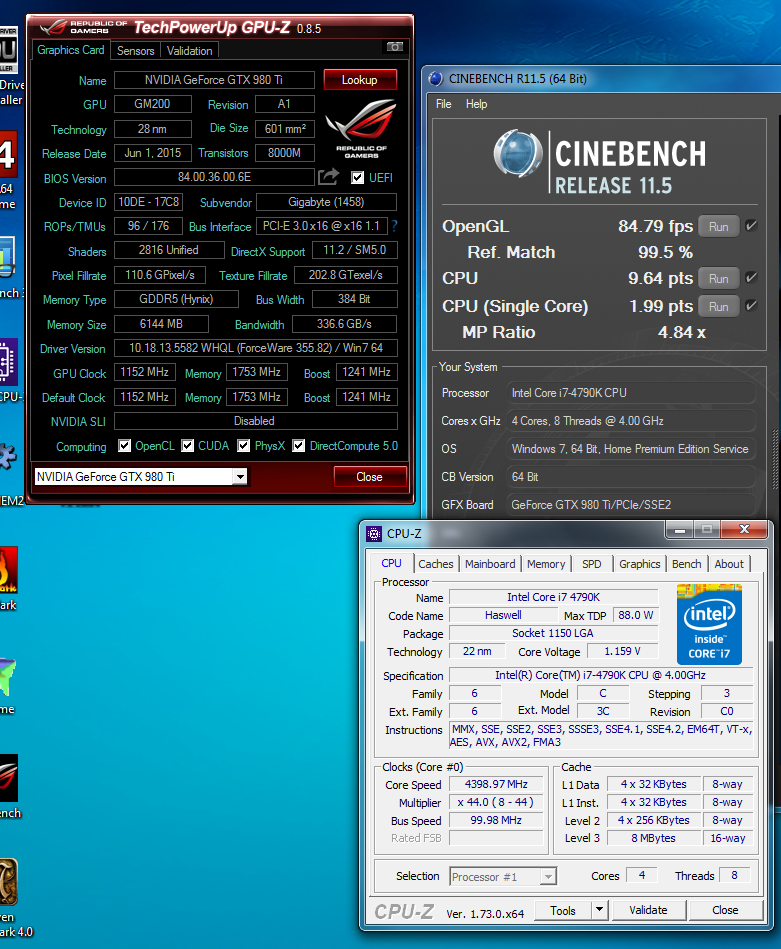Toggle the OpenGL test checkmark in CINEBENCH
Viewport: 781px width, 949px height.
751,226
